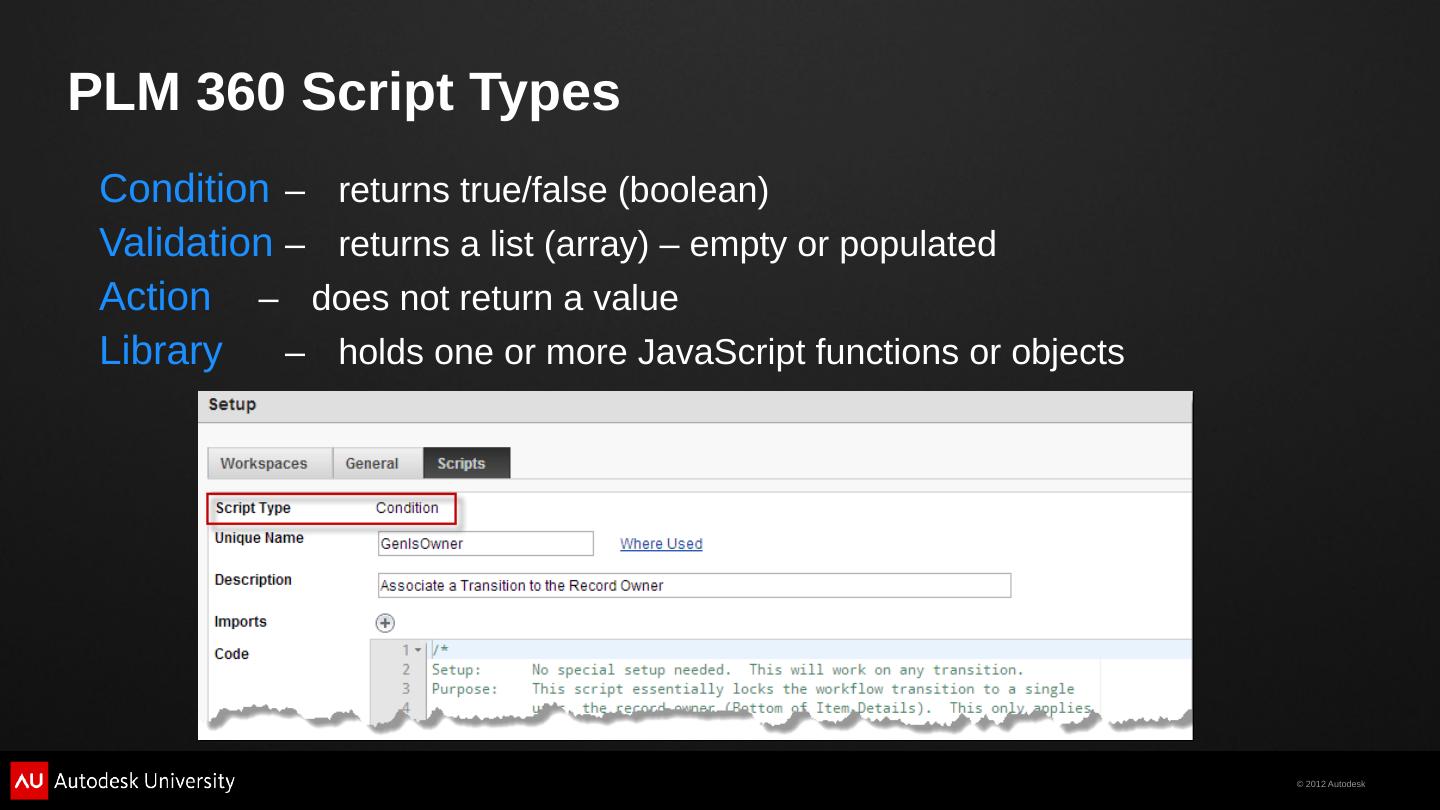Click the blue Validation heading

tap(186, 243)
